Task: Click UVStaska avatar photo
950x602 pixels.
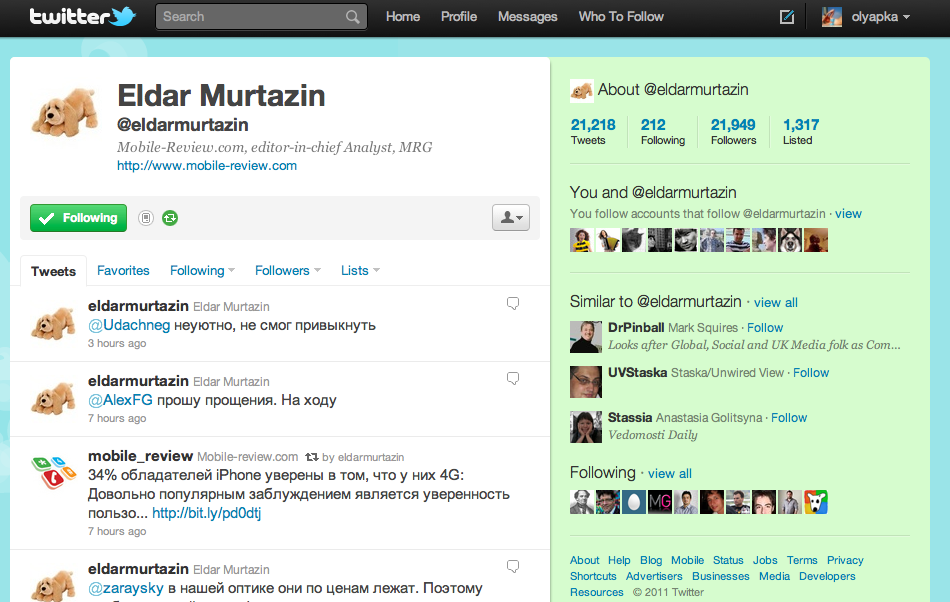Action: coord(586,382)
